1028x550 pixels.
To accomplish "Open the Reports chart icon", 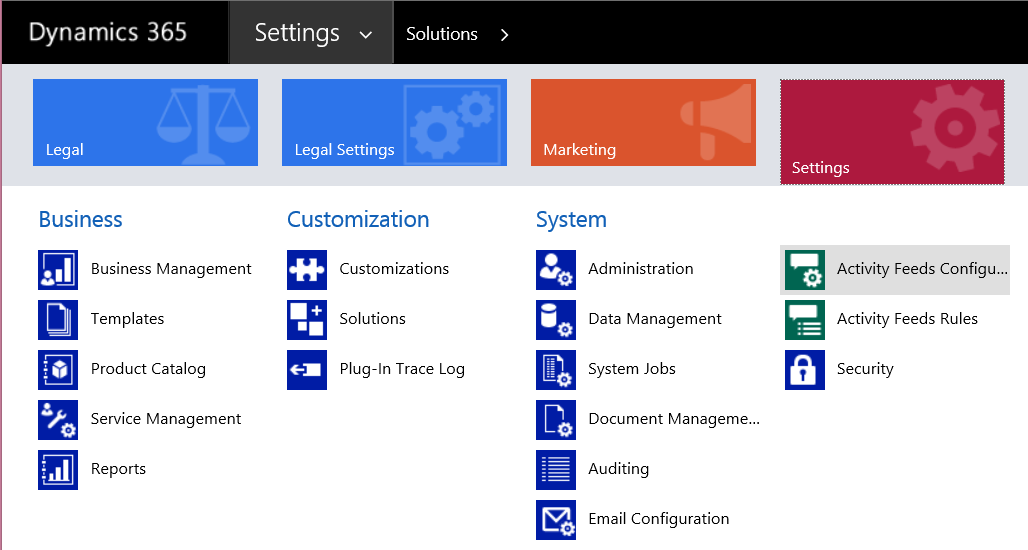I will pyautogui.click(x=58, y=469).
